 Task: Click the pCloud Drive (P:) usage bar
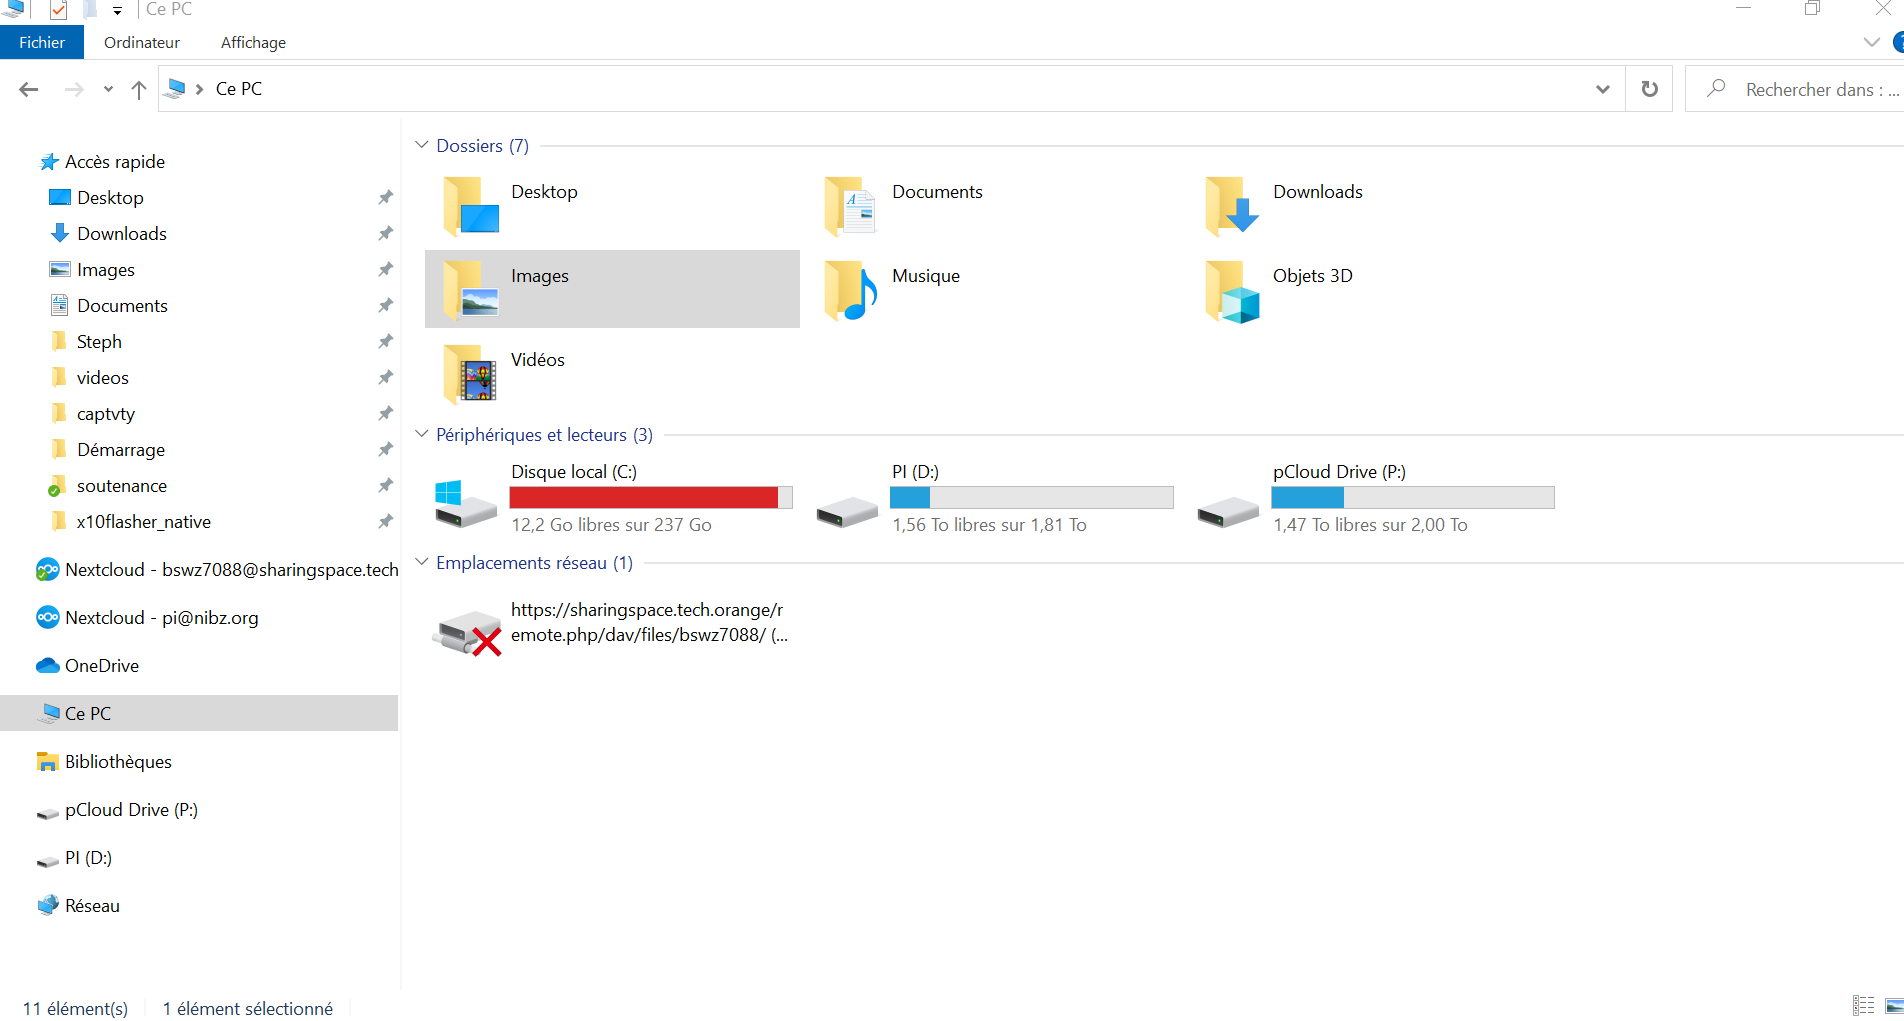coord(1412,497)
